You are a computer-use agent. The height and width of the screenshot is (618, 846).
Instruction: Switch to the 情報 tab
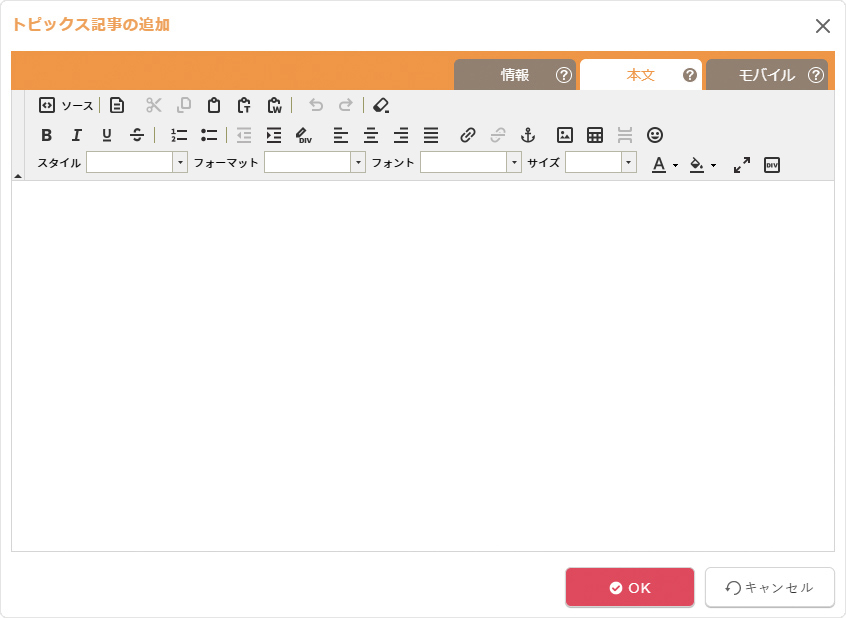pyautogui.click(x=515, y=75)
